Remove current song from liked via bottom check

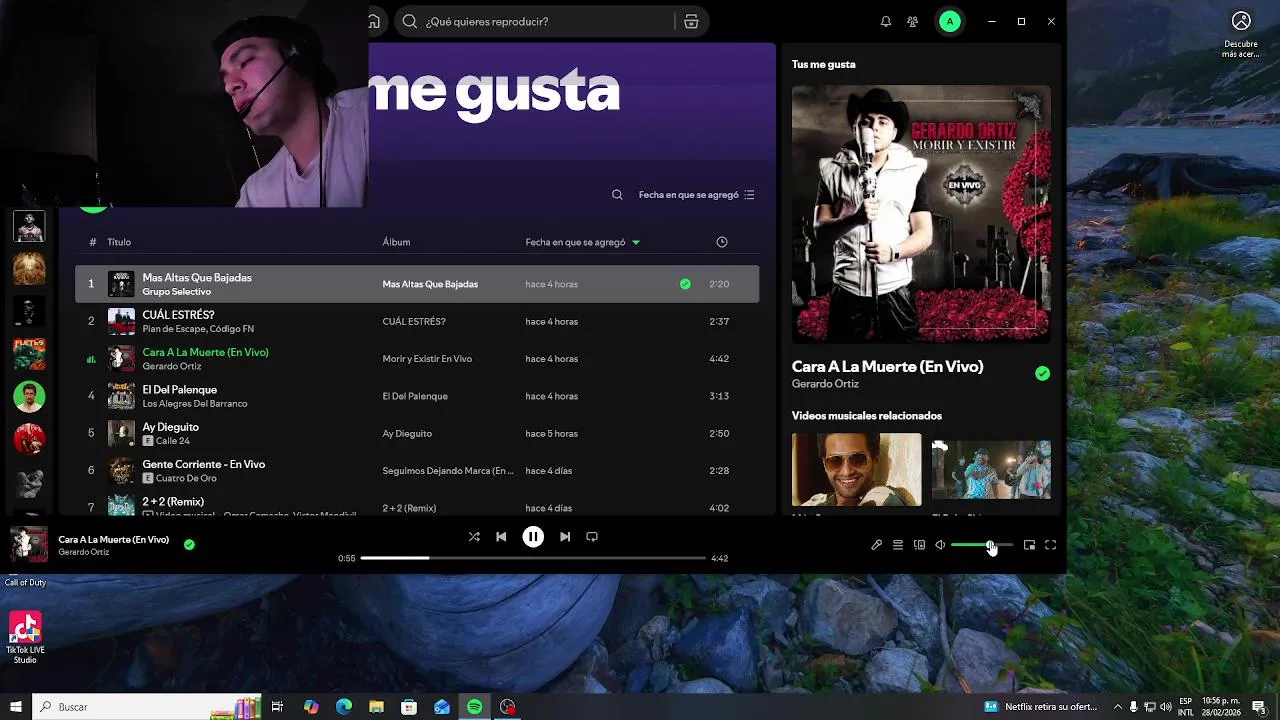coord(189,545)
